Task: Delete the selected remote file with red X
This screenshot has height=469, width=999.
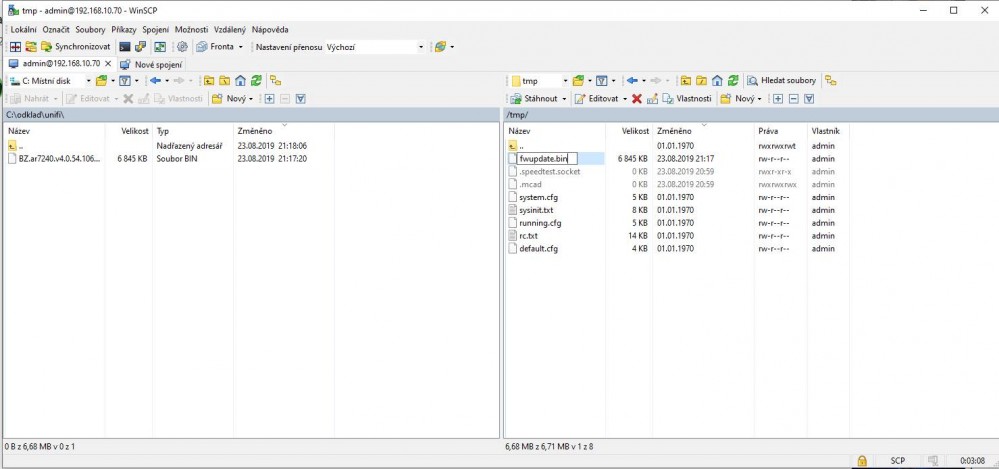Action: tap(636, 99)
